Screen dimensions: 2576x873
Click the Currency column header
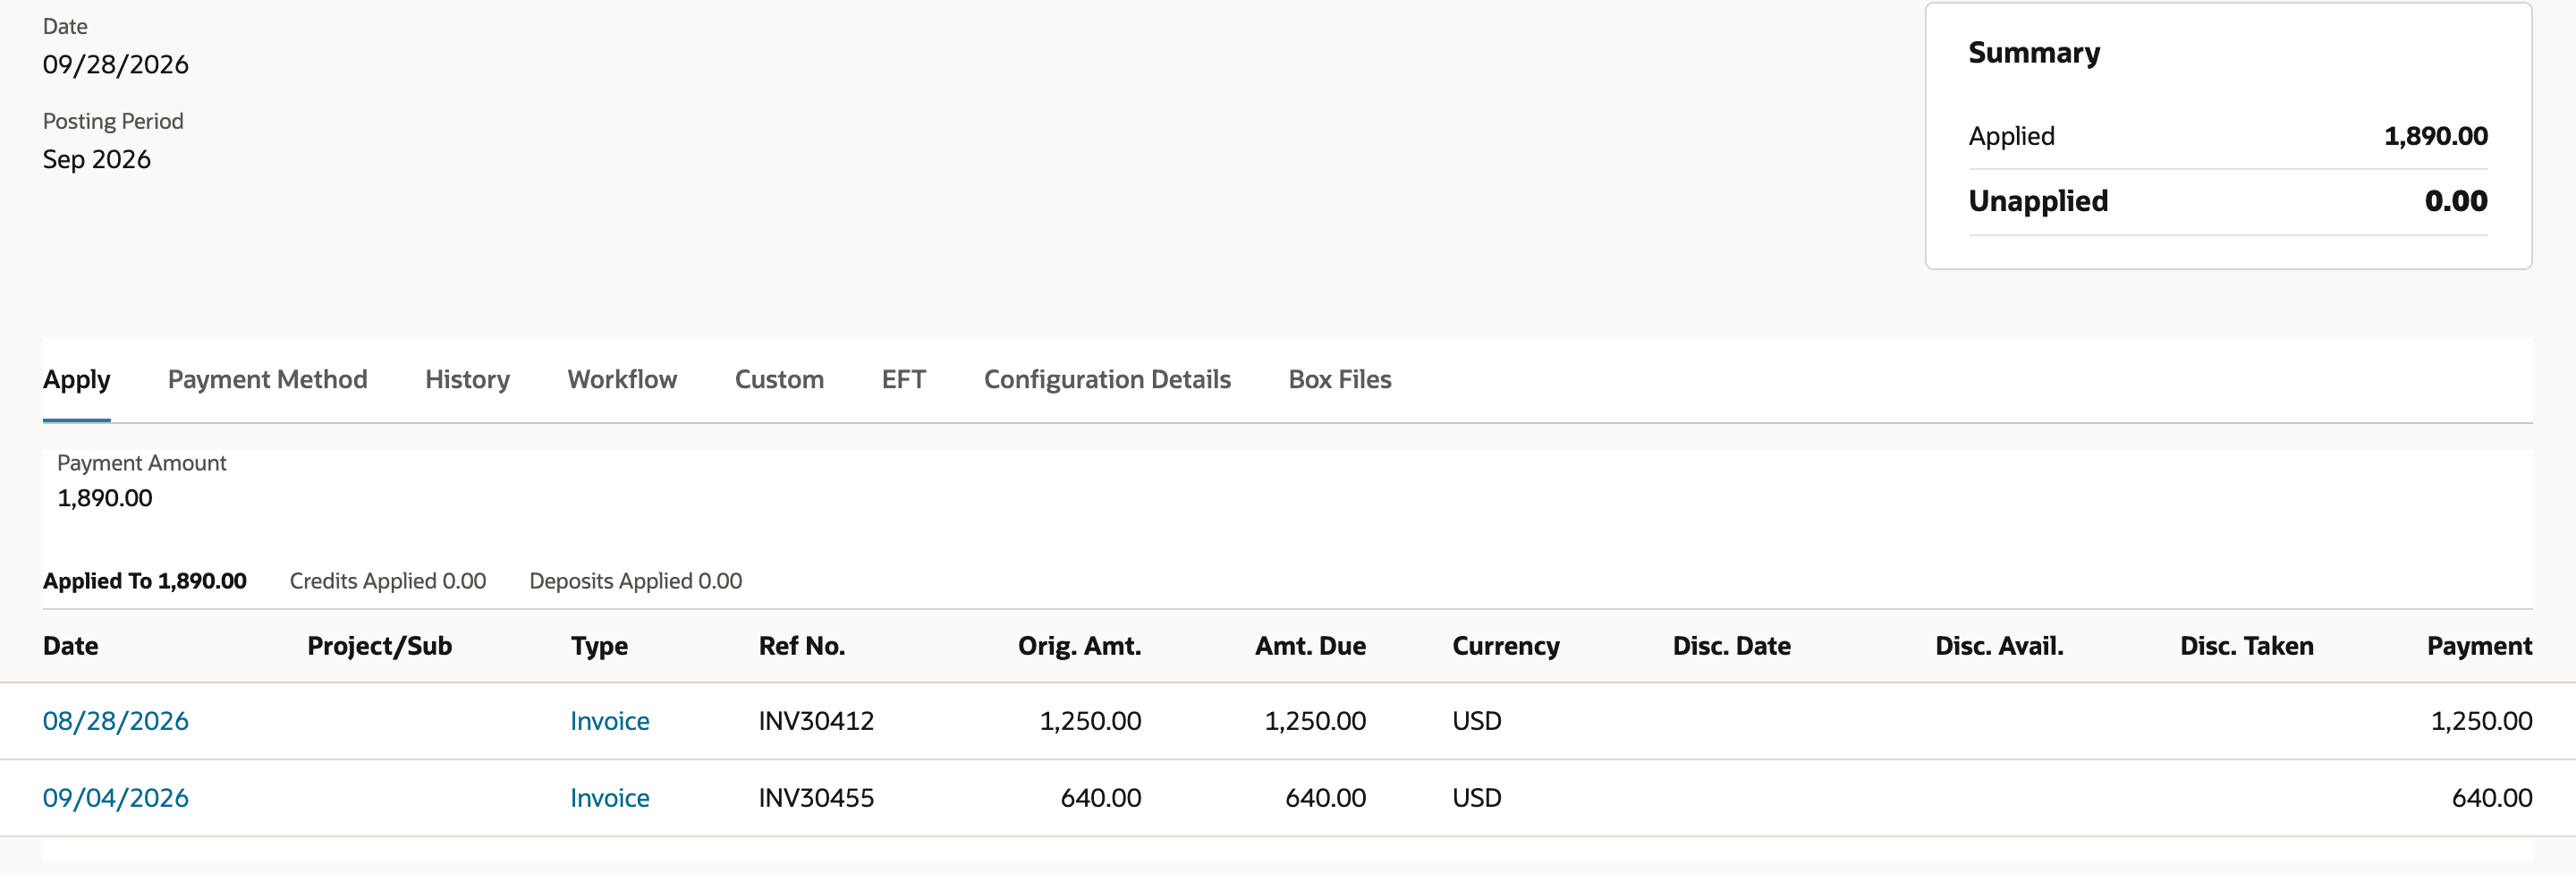coord(1506,646)
